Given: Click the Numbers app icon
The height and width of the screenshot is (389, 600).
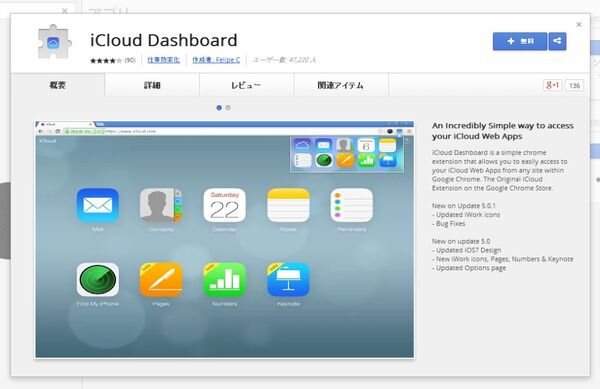Looking at the screenshot, I should (x=224, y=280).
